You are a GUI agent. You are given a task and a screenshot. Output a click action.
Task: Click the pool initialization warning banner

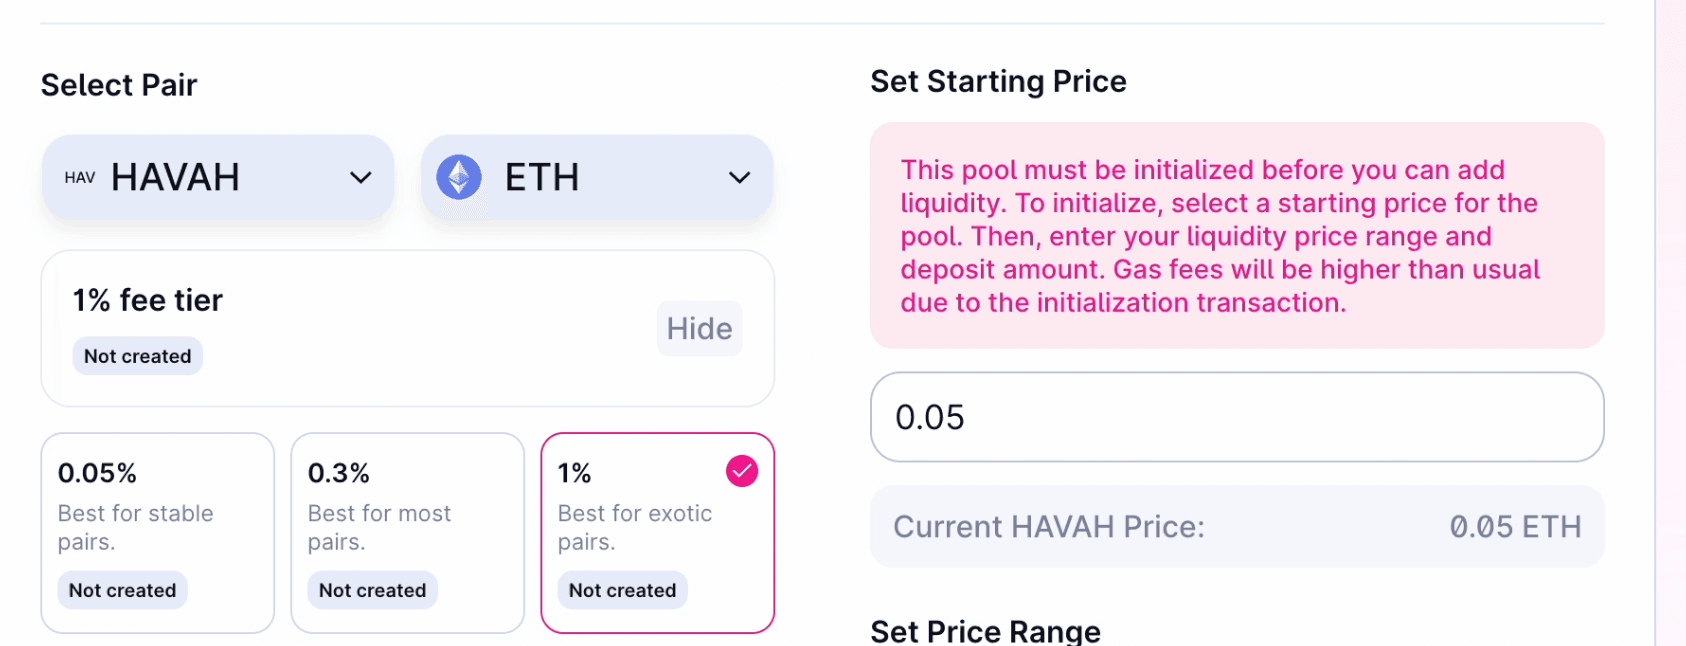(x=1237, y=236)
